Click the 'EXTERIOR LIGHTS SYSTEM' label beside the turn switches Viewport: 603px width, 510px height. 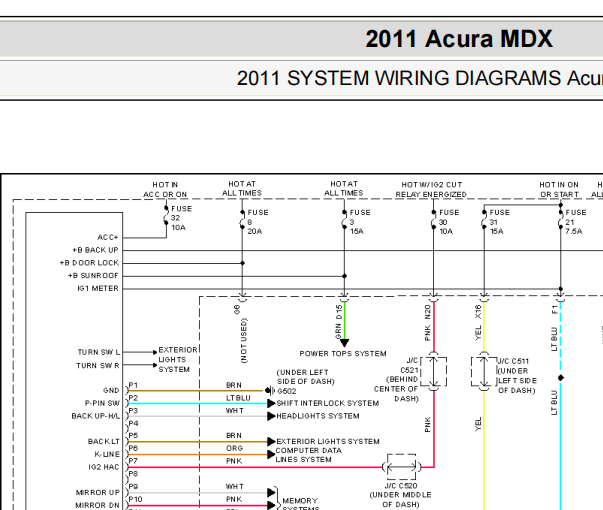[x=178, y=360]
